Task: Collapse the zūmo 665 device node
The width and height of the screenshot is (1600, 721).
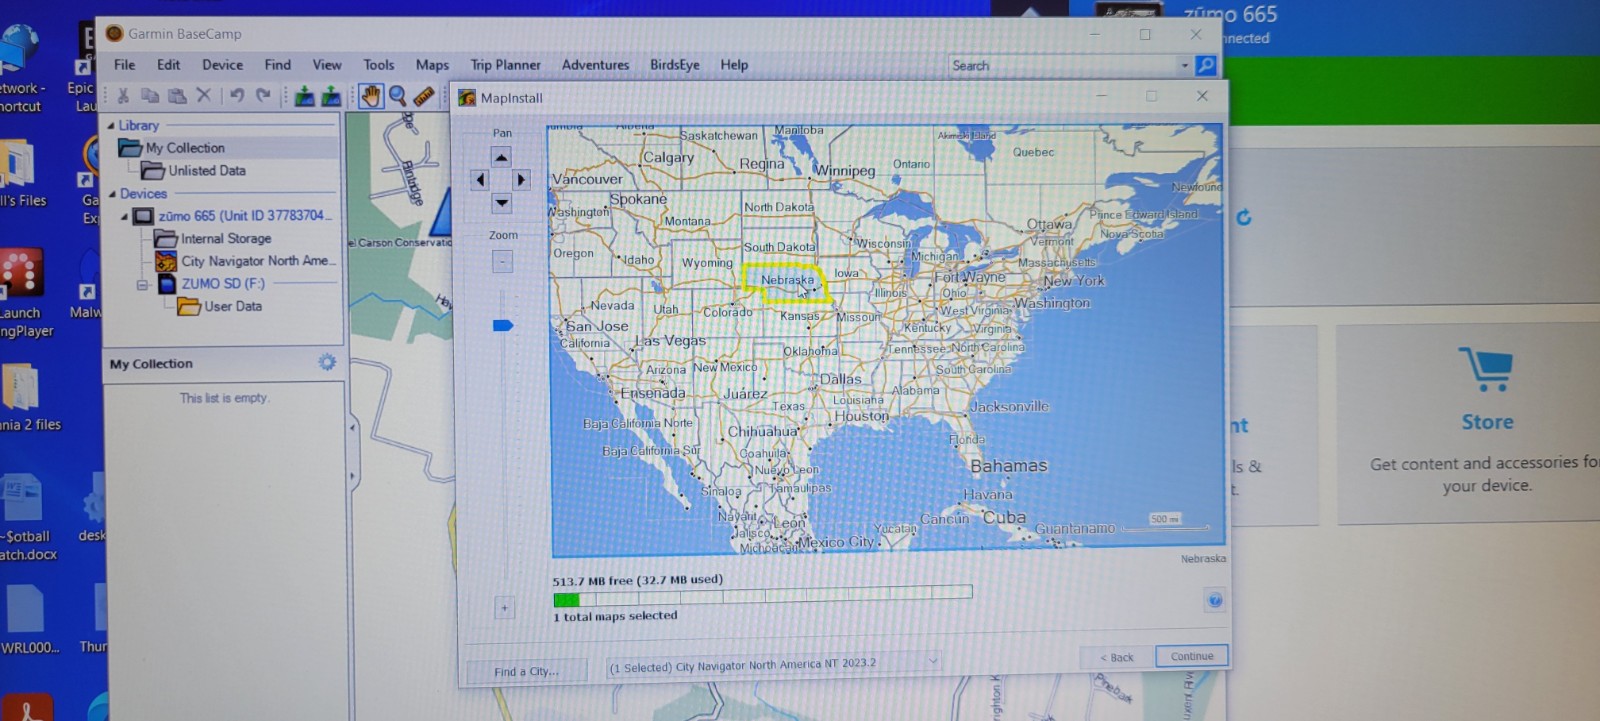Action: pyautogui.click(x=125, y=216)
